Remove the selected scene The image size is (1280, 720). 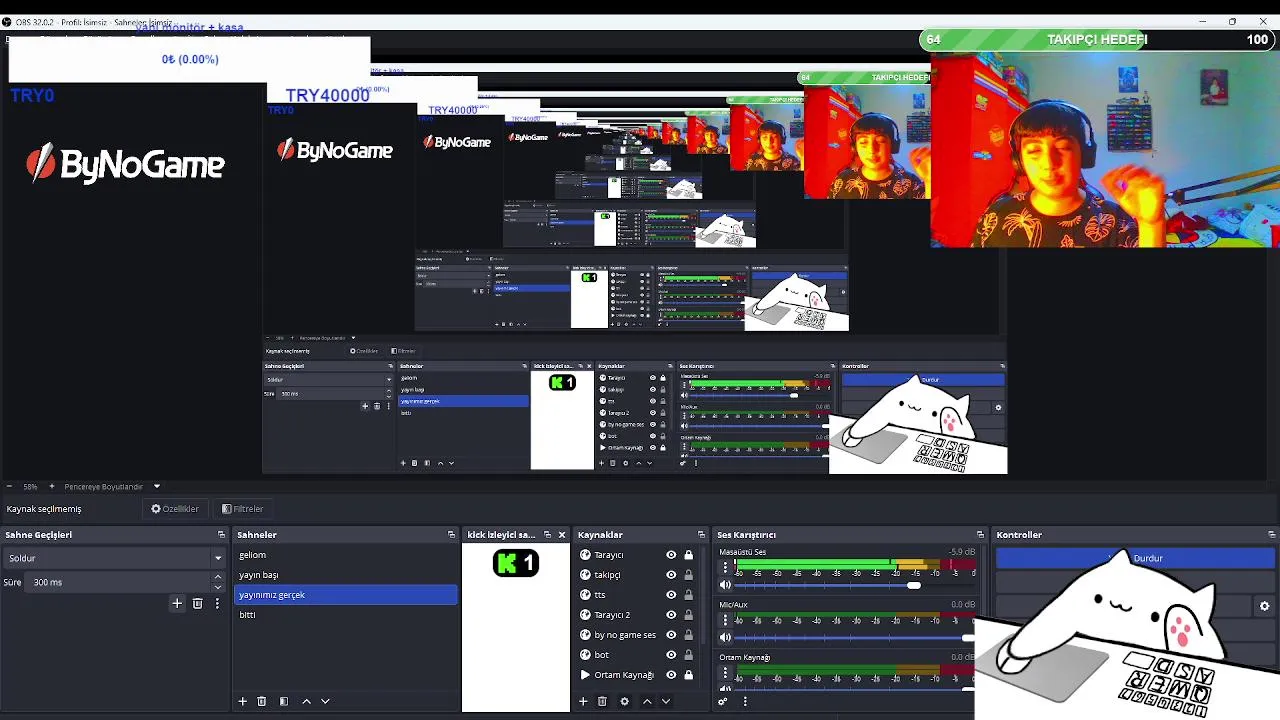coord(262,701)
